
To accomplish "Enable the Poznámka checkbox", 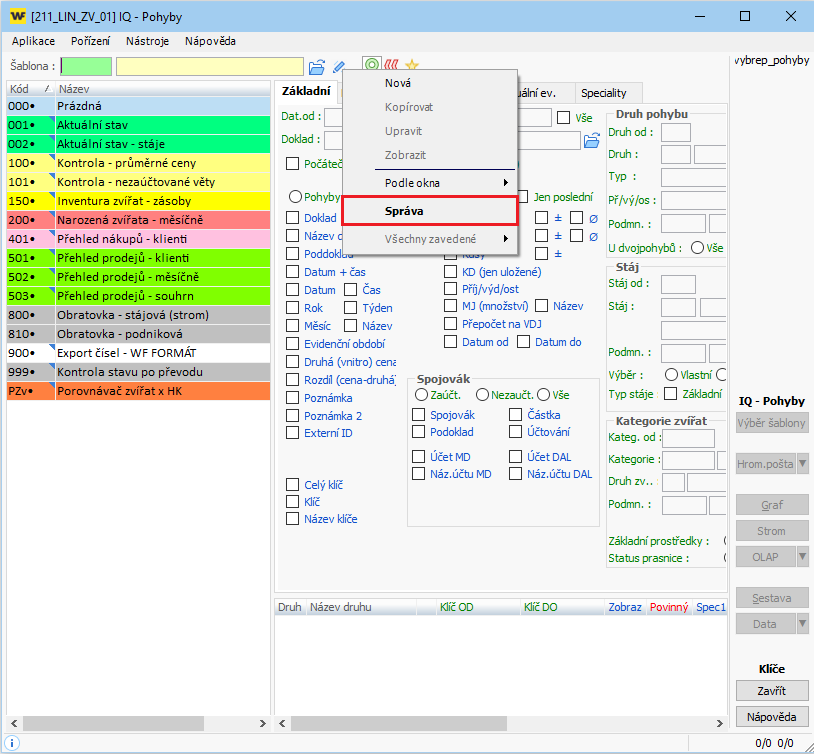I will click(x=293, y=398).
